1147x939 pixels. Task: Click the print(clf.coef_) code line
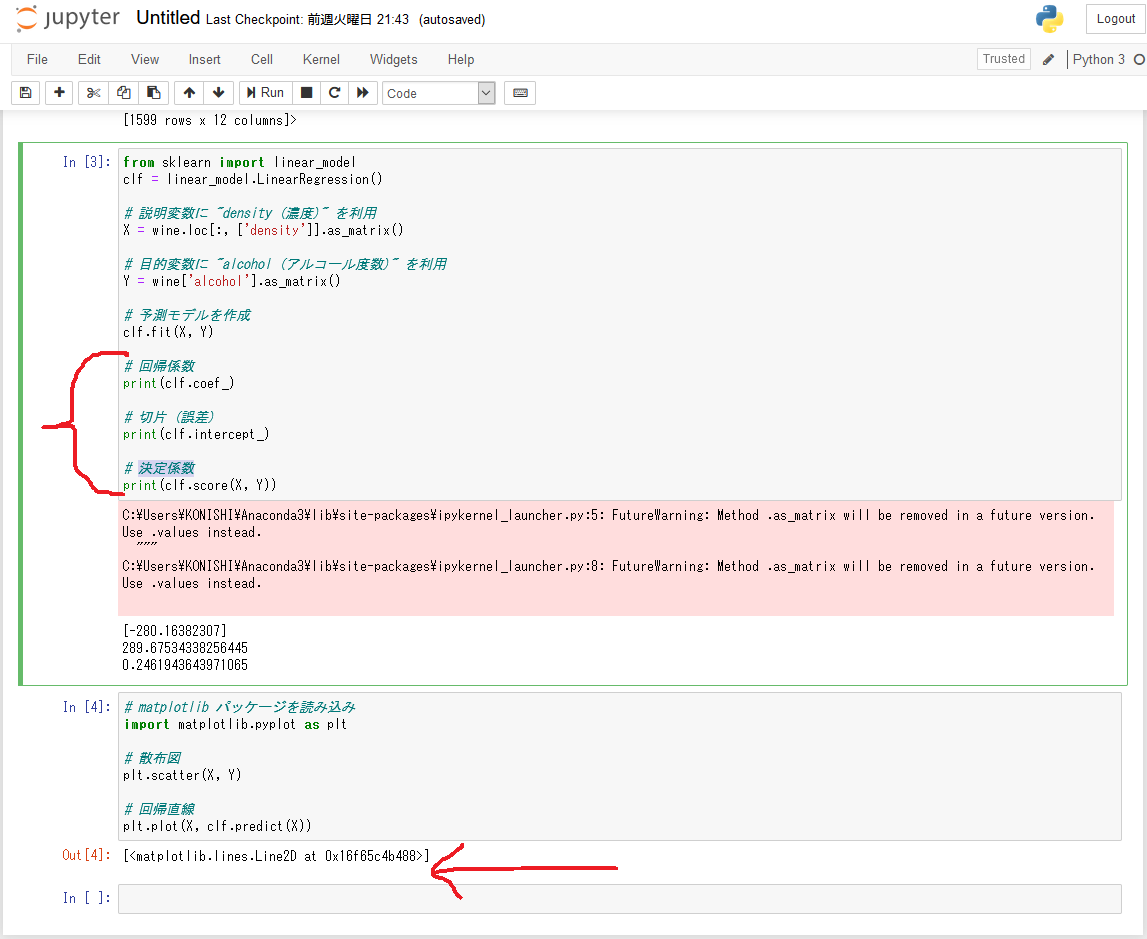pyautogui.click(x=178, y=383)
